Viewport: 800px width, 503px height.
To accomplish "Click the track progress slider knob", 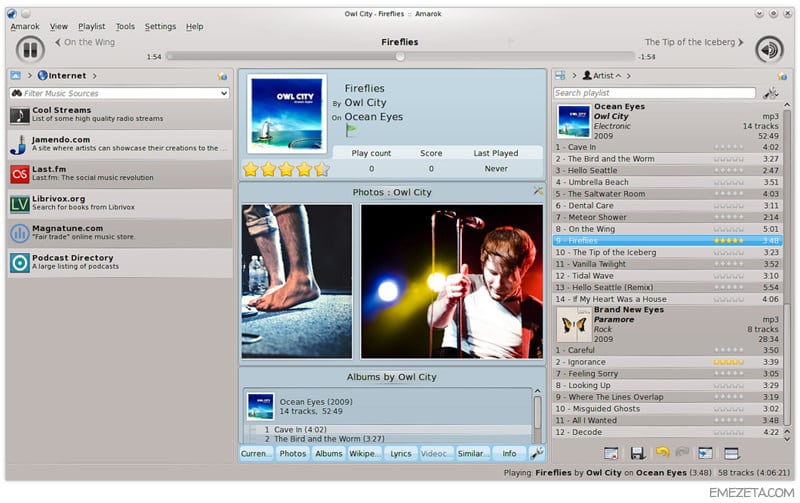I will pos(401,56).
